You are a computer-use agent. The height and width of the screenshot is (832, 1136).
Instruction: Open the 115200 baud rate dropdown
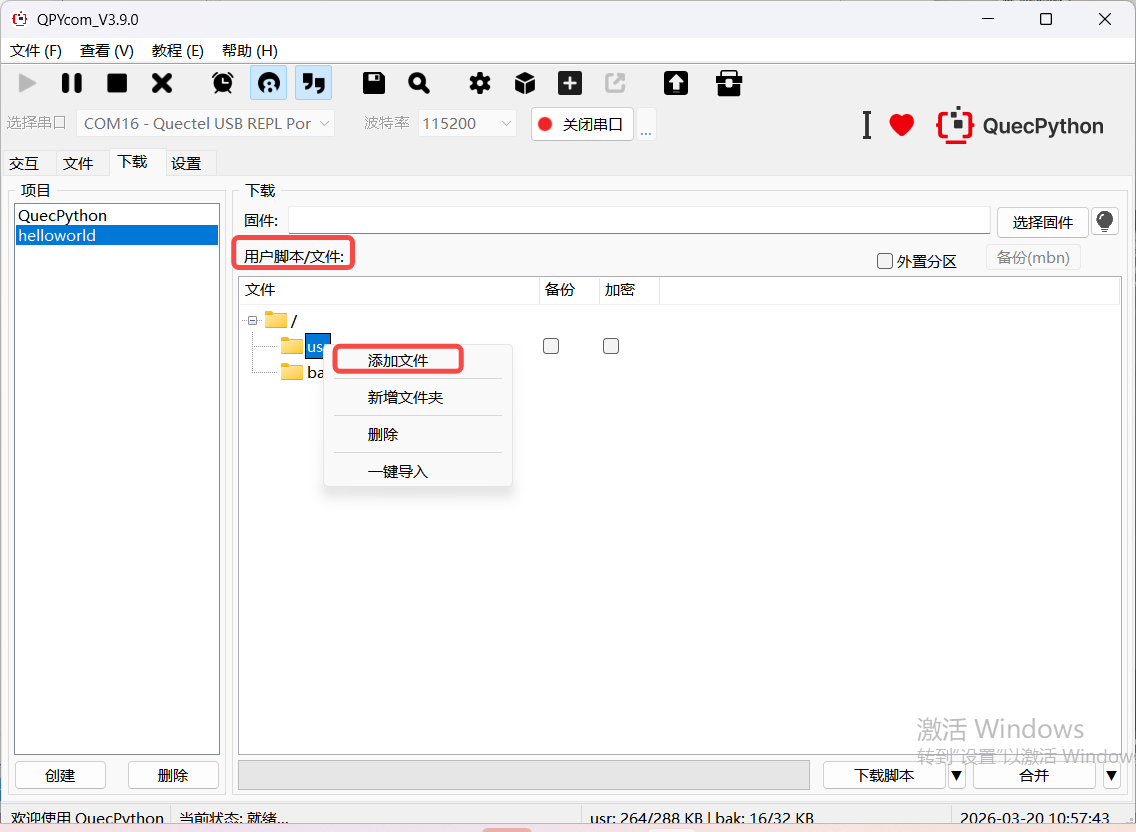pyautogui.click(x=467, y=124)
